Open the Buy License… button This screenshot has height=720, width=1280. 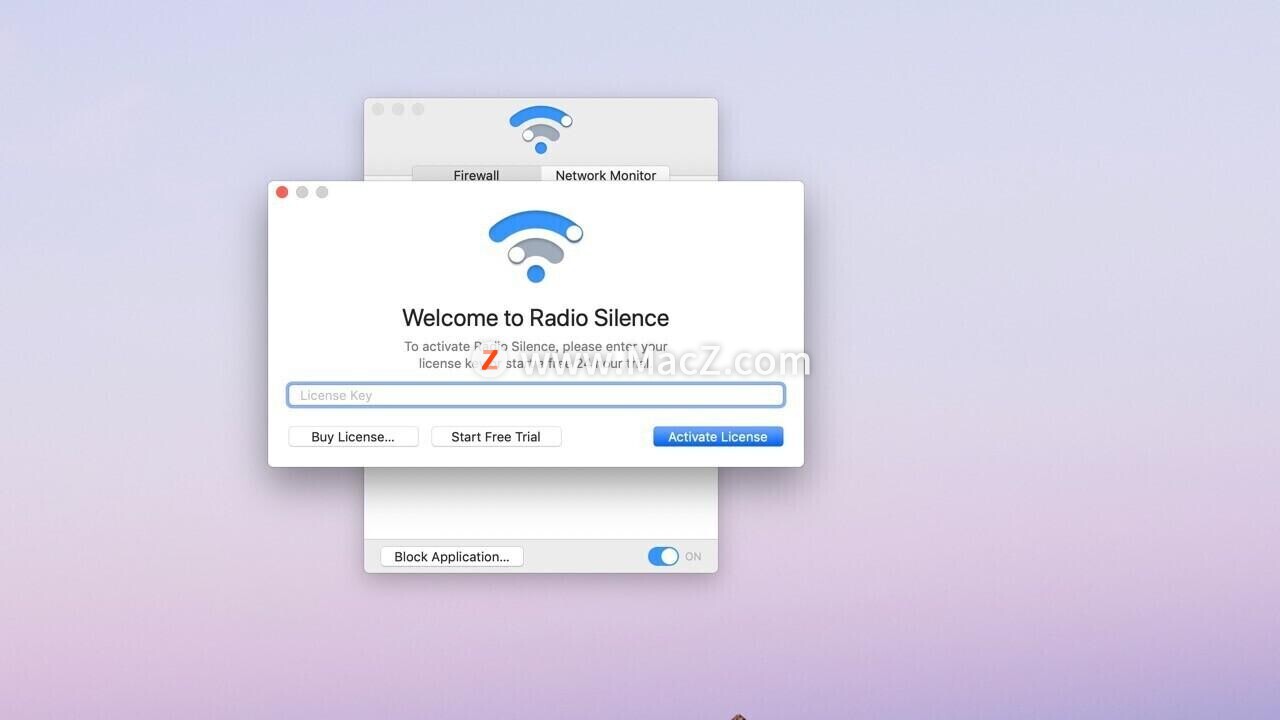click(353, 437)
